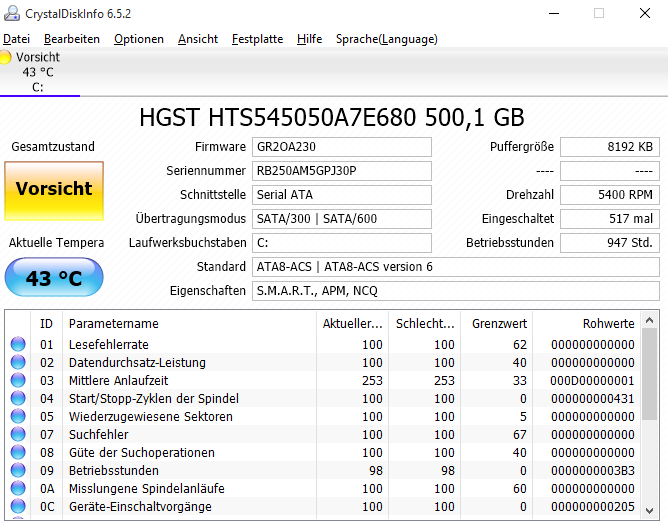Click the CrystalDiskInfo app icon in title bar
668x524 pixels.
point(12,14)
